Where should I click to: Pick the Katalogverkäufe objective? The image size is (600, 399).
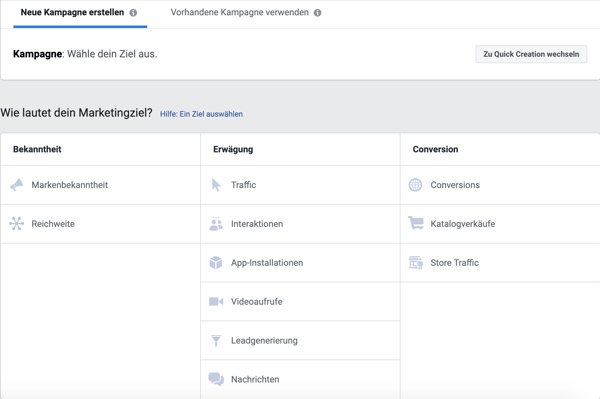(x=500, y=224)
